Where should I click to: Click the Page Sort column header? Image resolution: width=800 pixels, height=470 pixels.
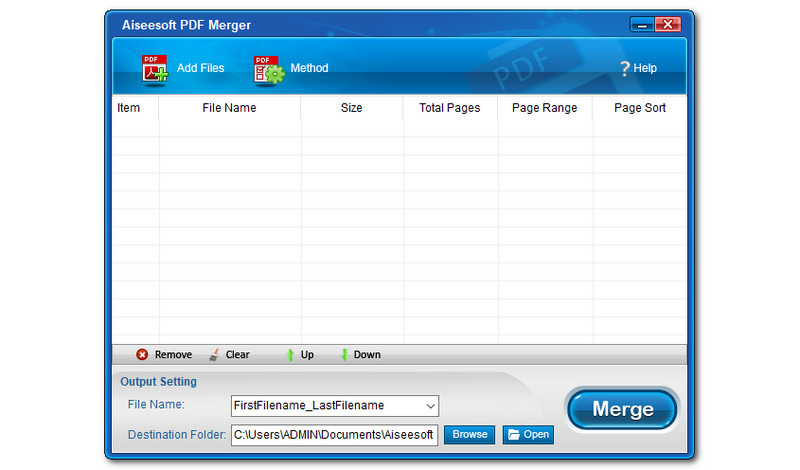640,108
